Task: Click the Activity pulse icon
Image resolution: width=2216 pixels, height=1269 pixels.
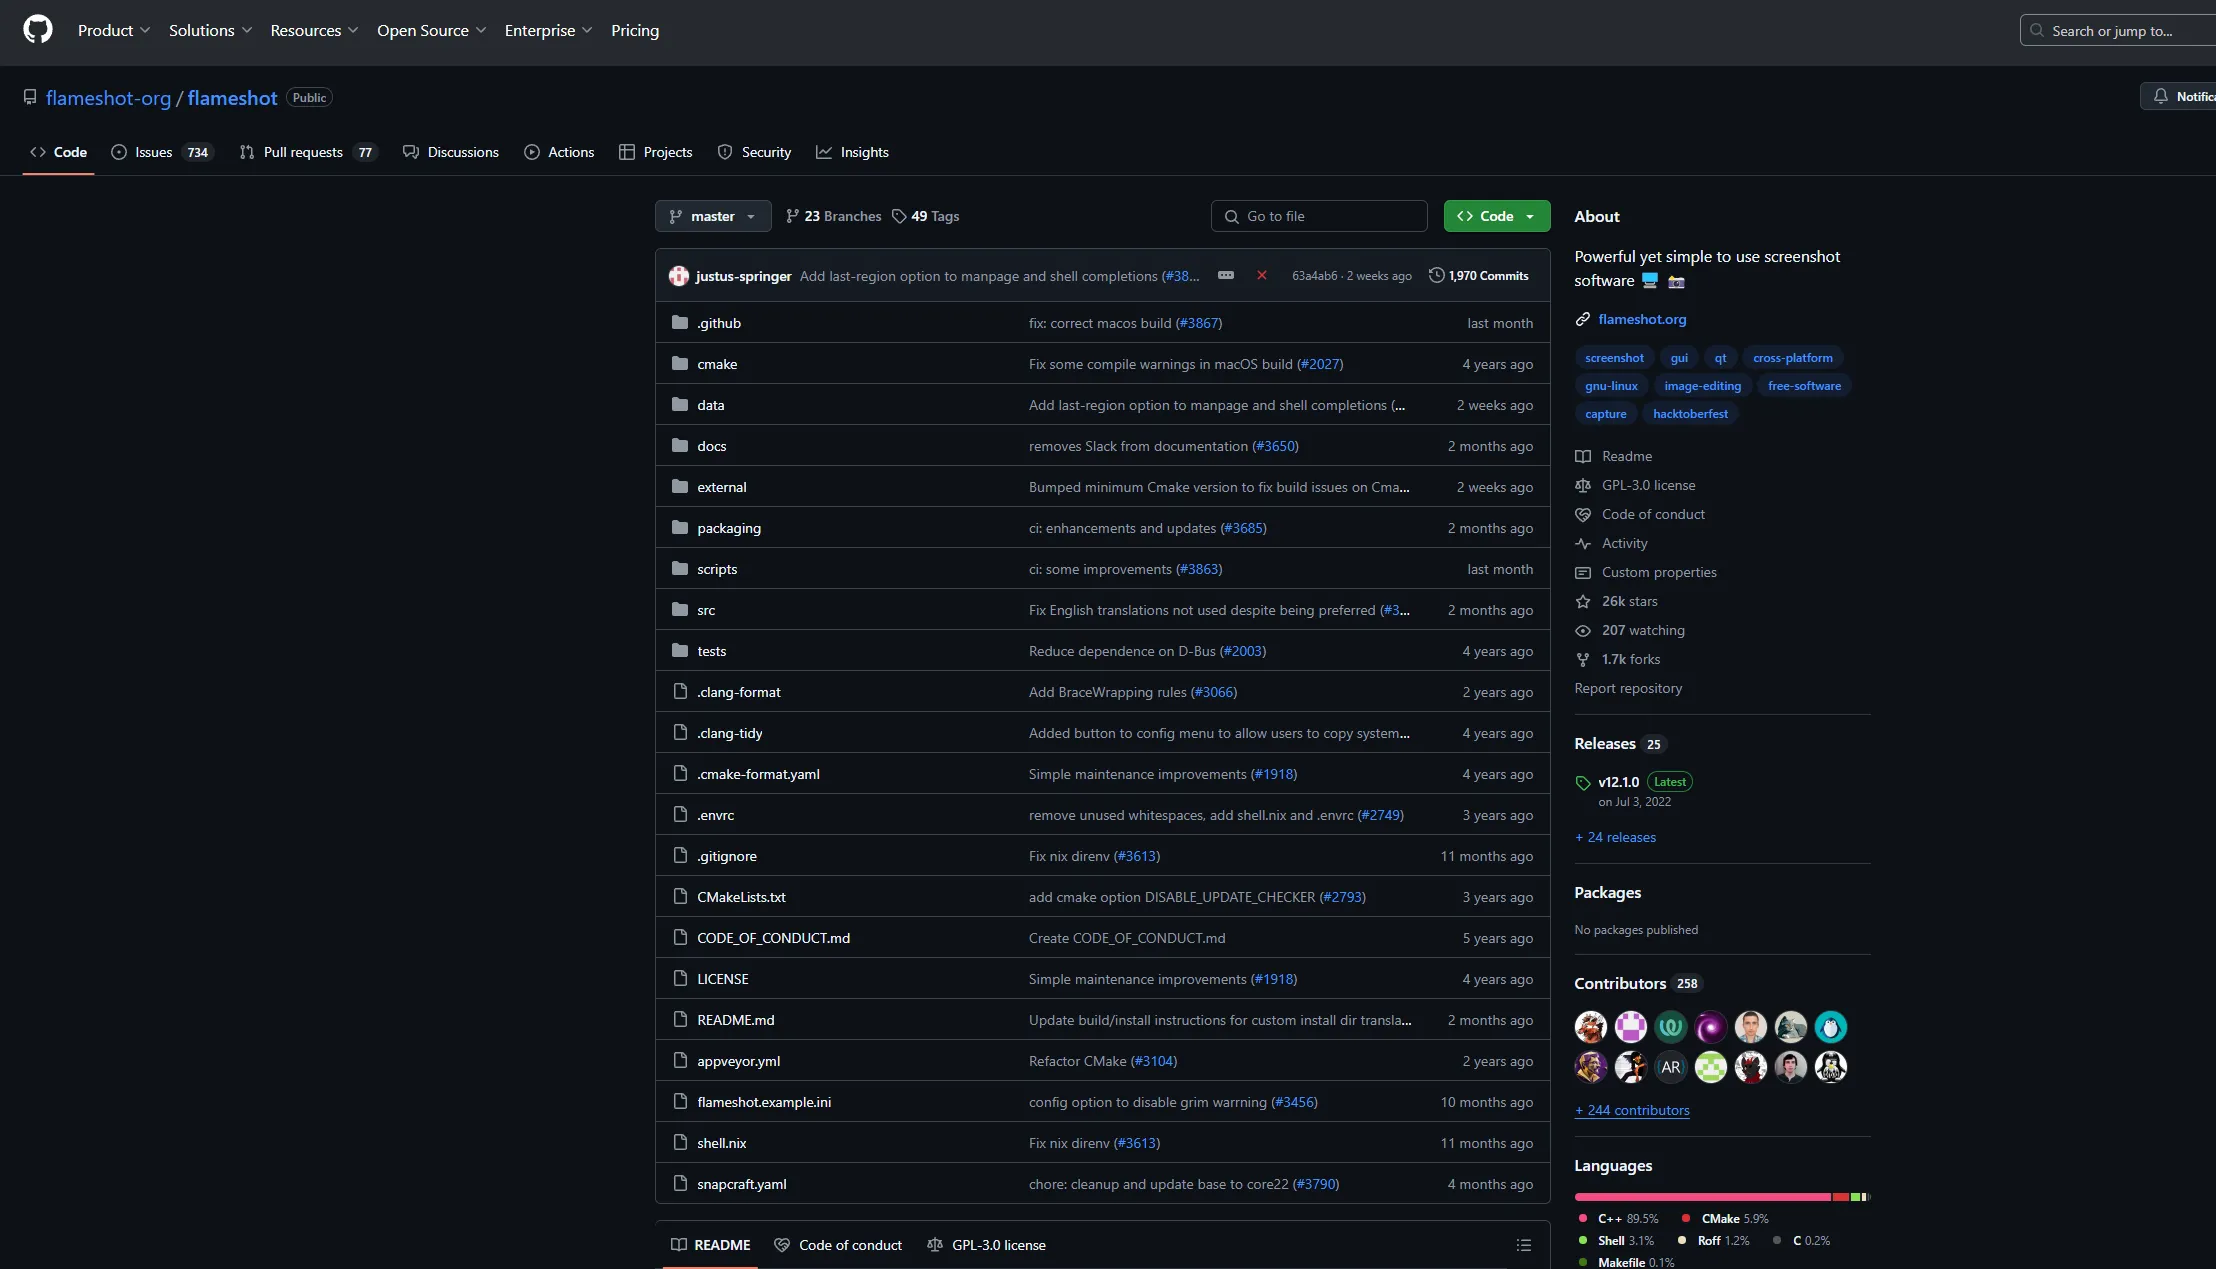Action: pyautogui.click(x=1583, y=543)
